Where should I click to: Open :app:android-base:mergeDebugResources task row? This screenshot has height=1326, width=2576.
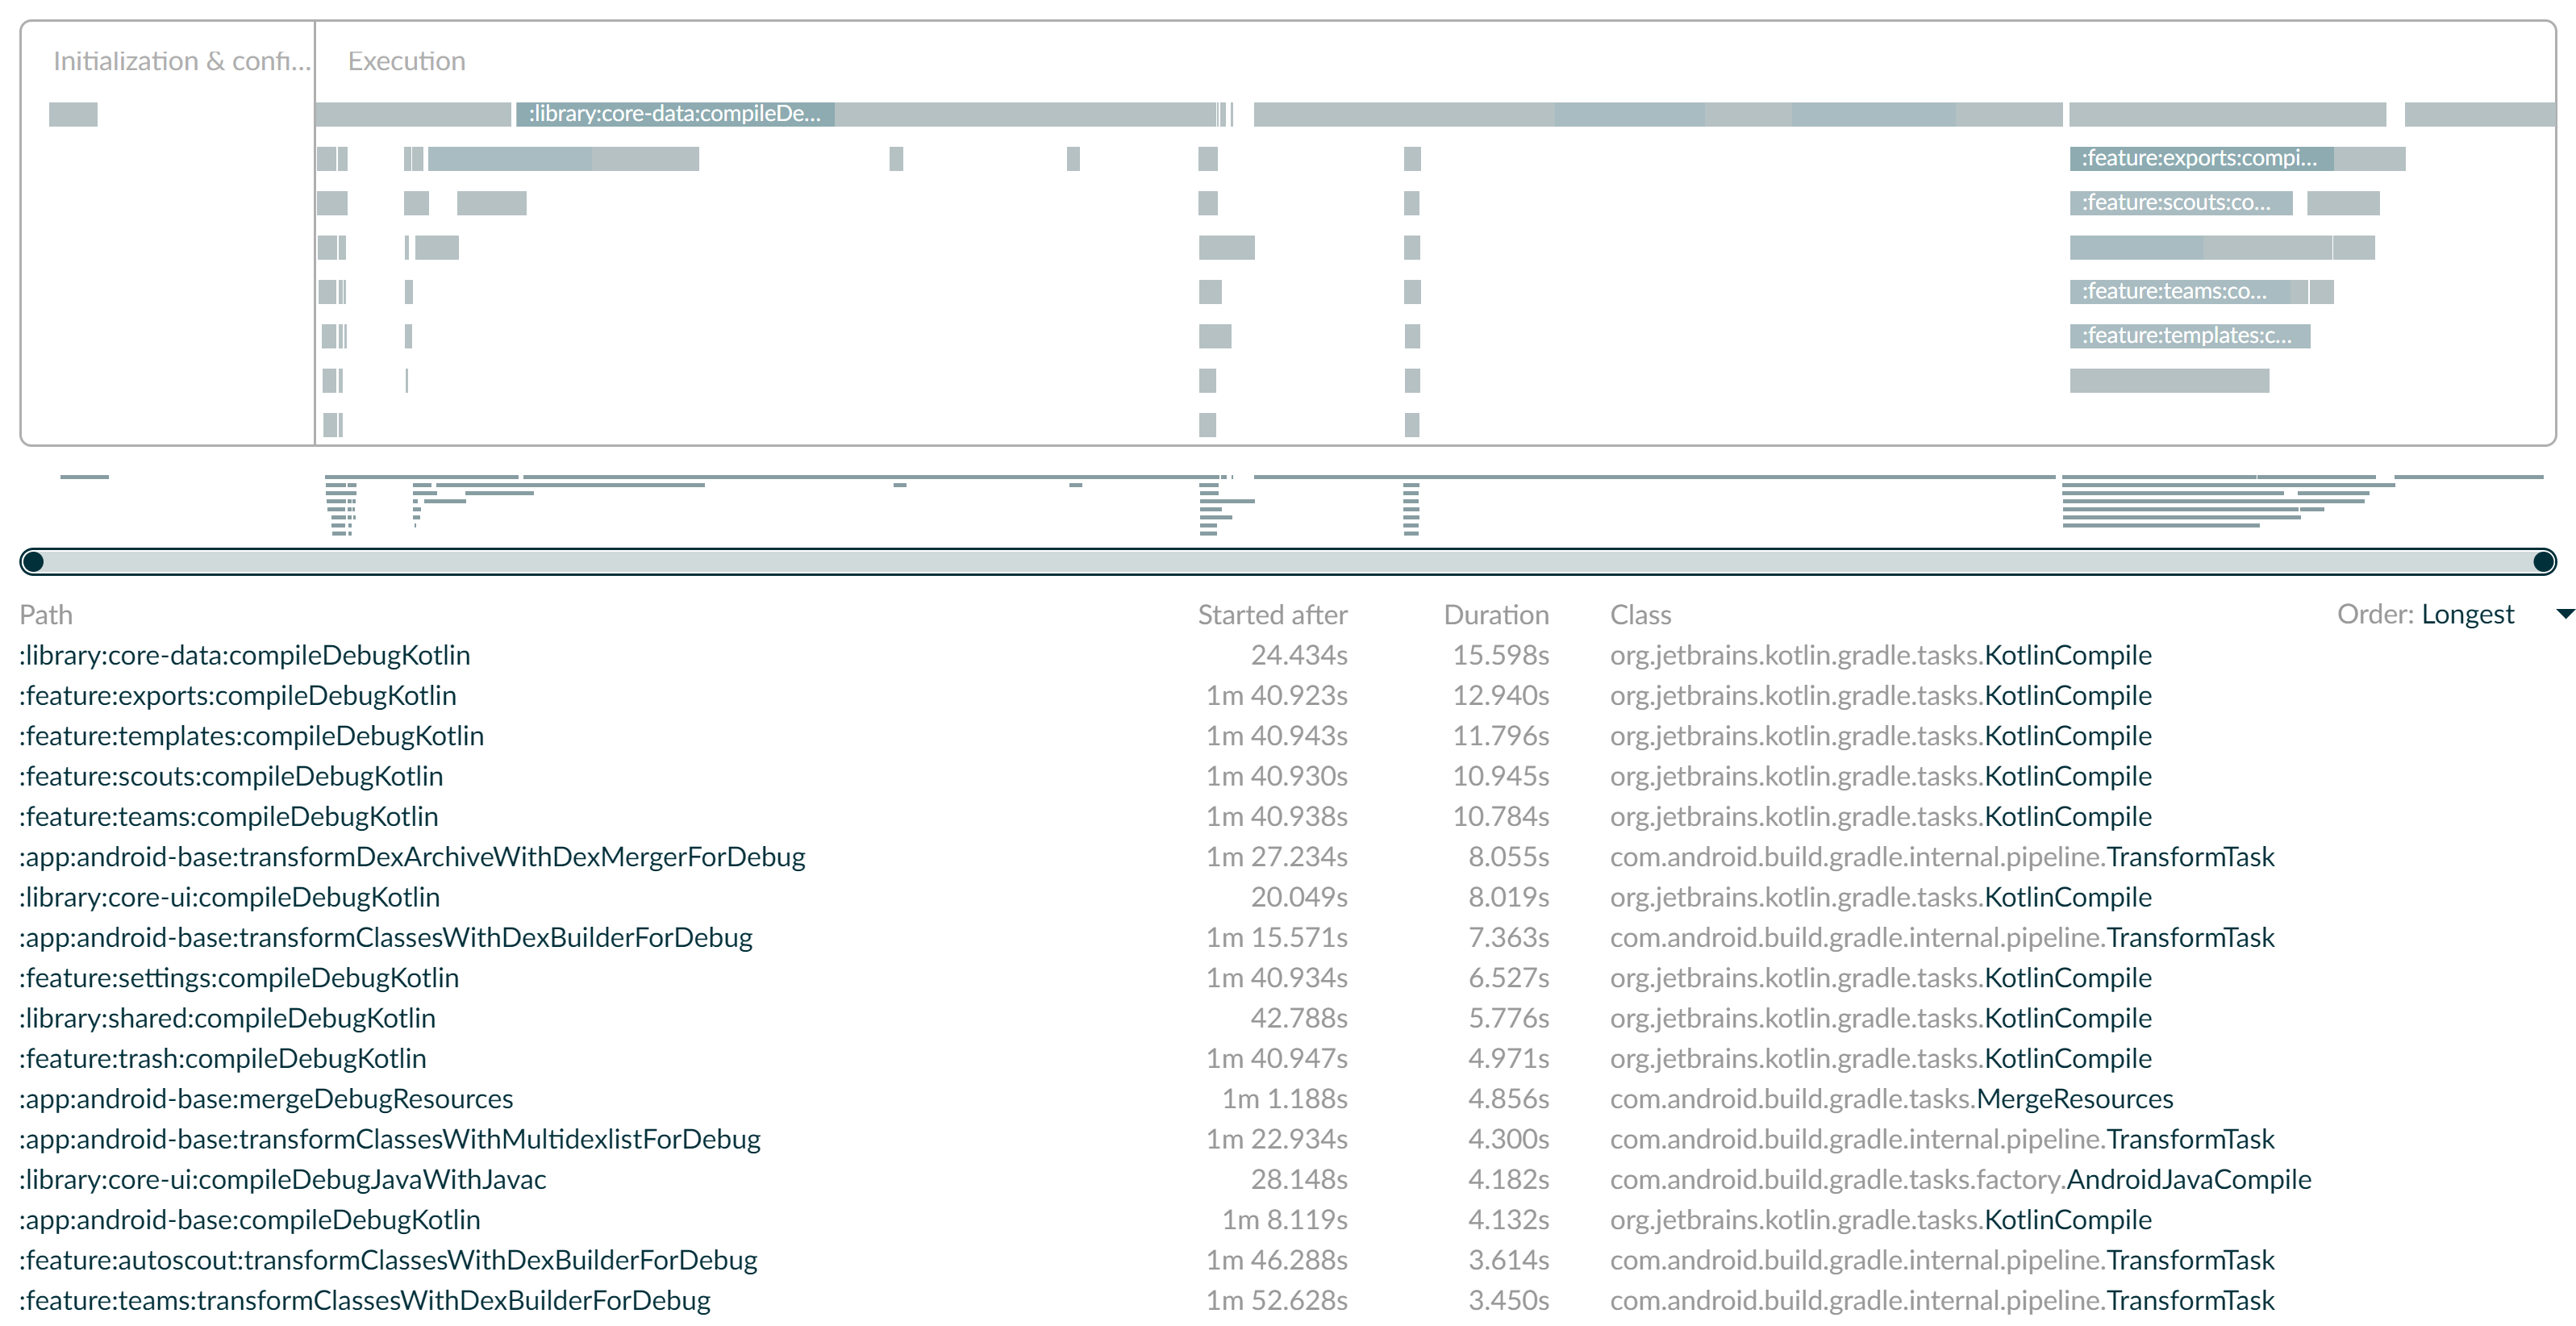pyautogui.click(x=266, y=1099)
